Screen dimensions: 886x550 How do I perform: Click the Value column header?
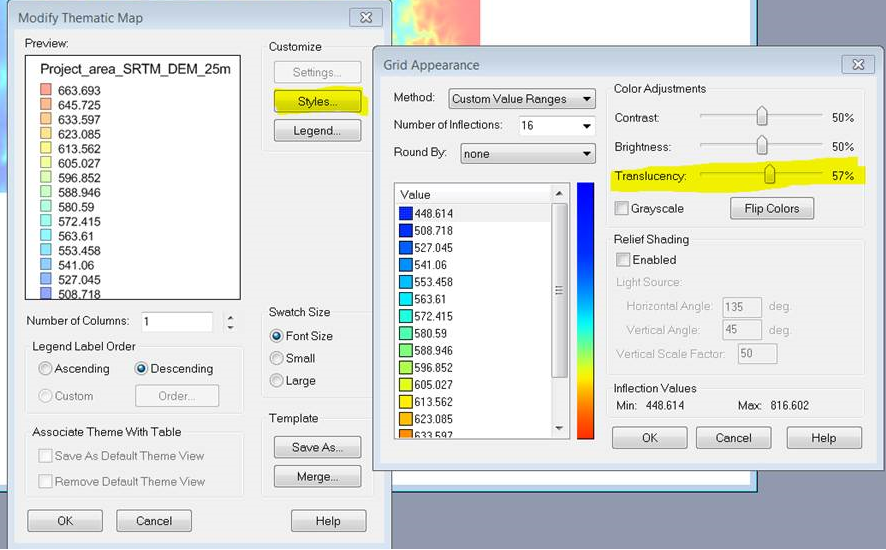pyautogui.click(x=474, y=194)
